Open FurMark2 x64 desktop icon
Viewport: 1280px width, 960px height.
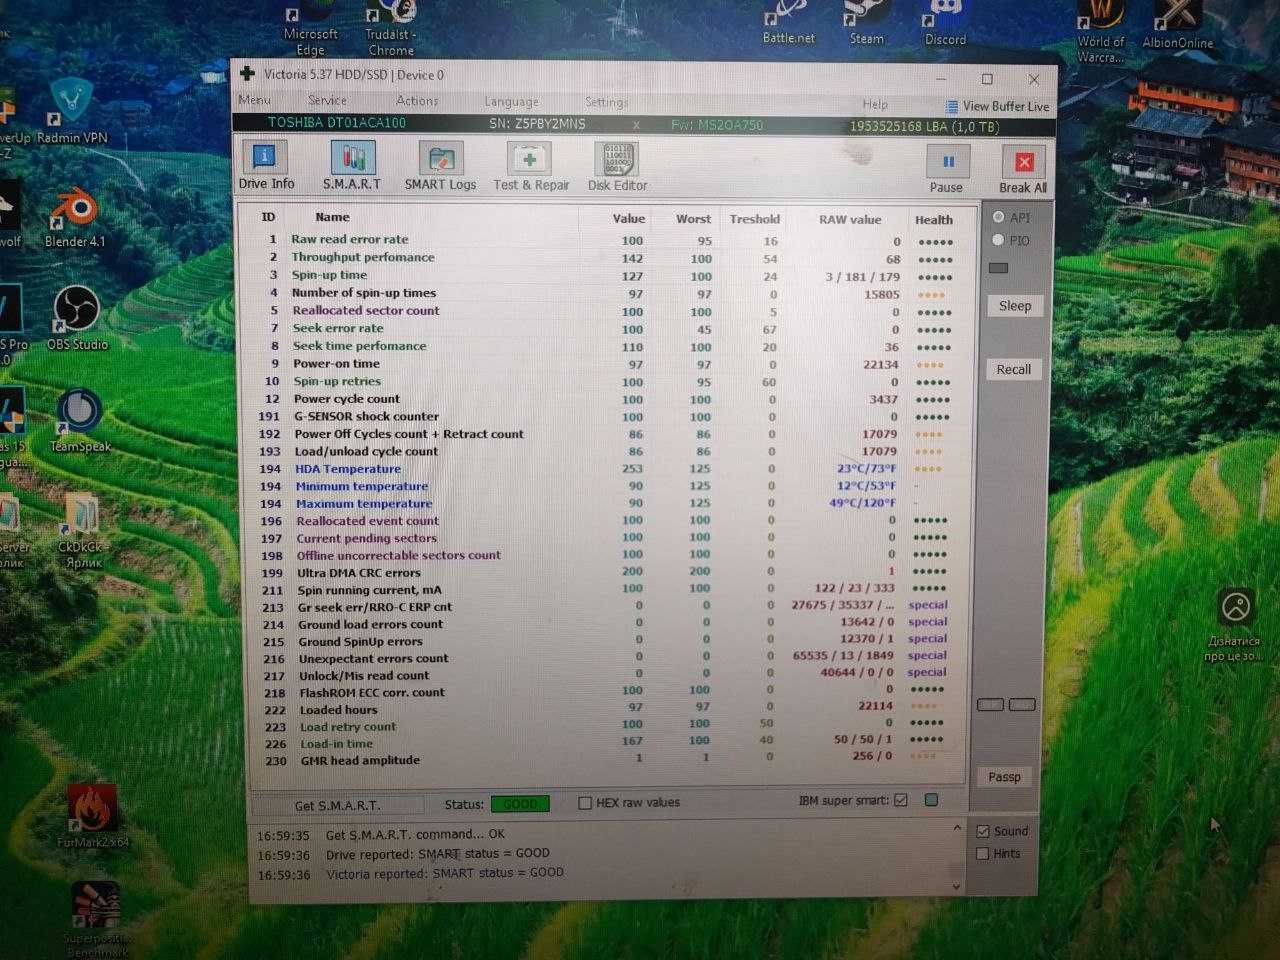point(92,817)
